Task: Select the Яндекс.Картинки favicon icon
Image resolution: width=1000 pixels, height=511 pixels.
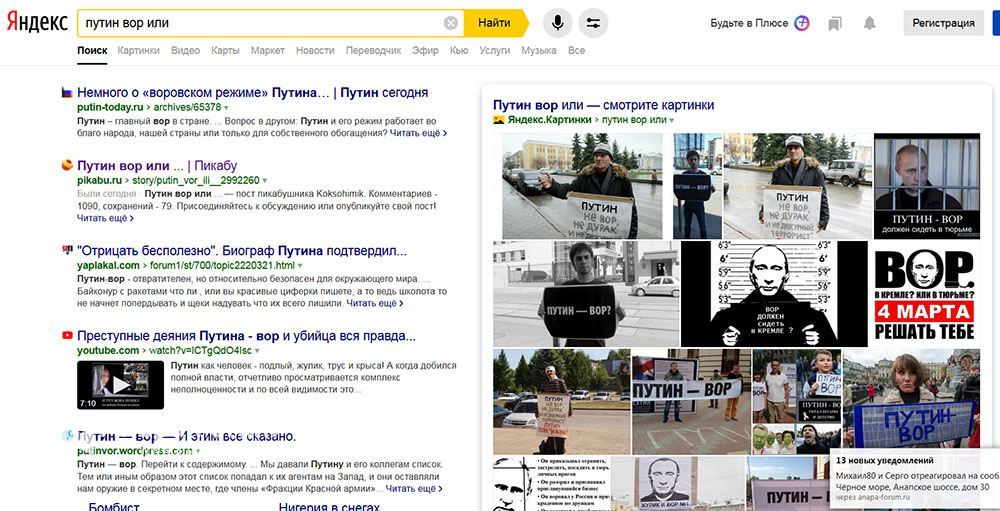Action: pyautogui.click(x=499, y=120)
